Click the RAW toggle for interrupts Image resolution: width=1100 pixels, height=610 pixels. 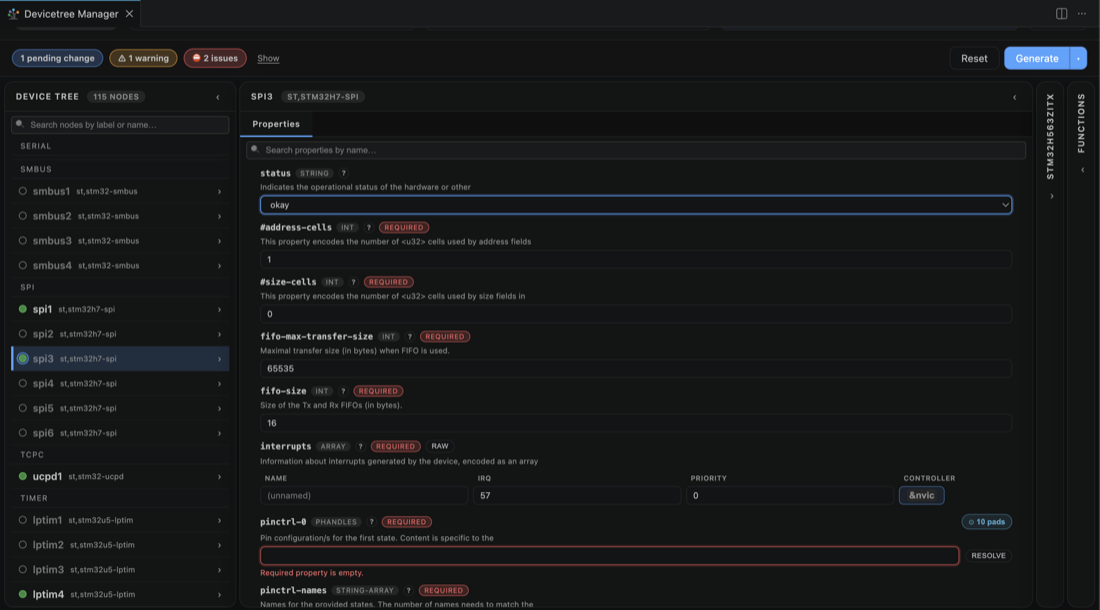click(x=440, y=447)
